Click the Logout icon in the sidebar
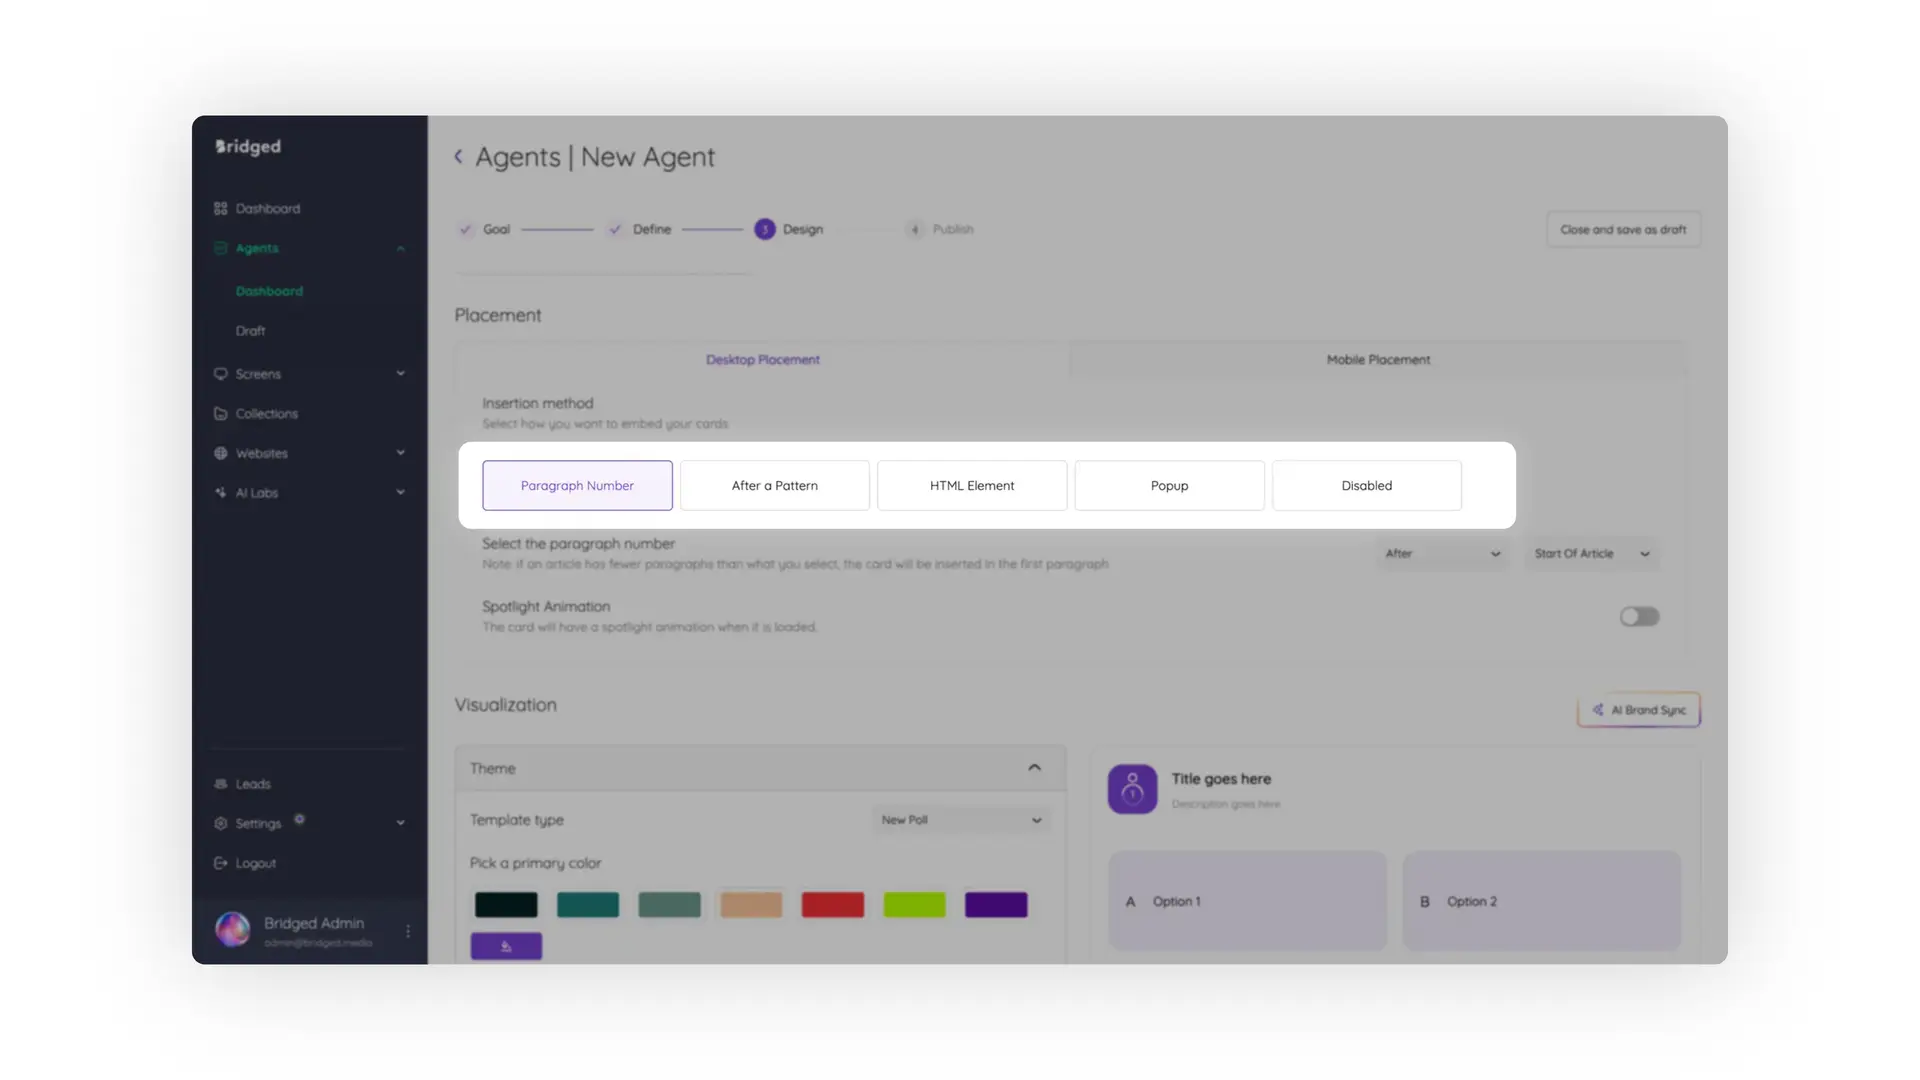The width and height of the screenshot is (1920, 1080). coord(221,862)
